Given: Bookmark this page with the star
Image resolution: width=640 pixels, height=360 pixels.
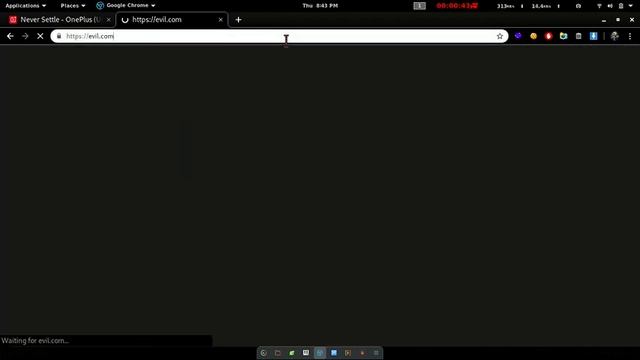Looking at the screenshot, I should [x=500, y=36].
